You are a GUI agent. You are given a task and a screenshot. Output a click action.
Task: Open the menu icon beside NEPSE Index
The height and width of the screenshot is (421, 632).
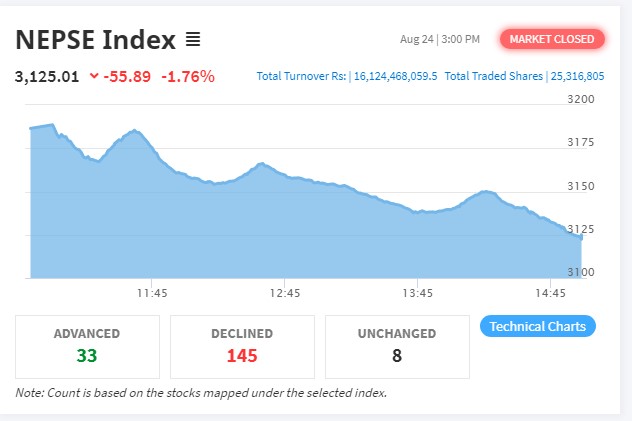click(193, 40)
